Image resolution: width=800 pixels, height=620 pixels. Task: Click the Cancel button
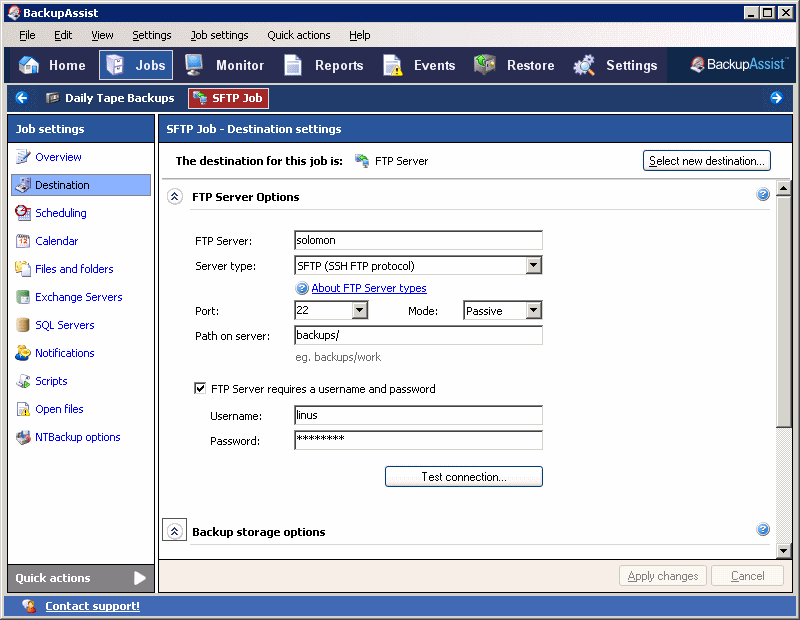[x=747, y=576]
